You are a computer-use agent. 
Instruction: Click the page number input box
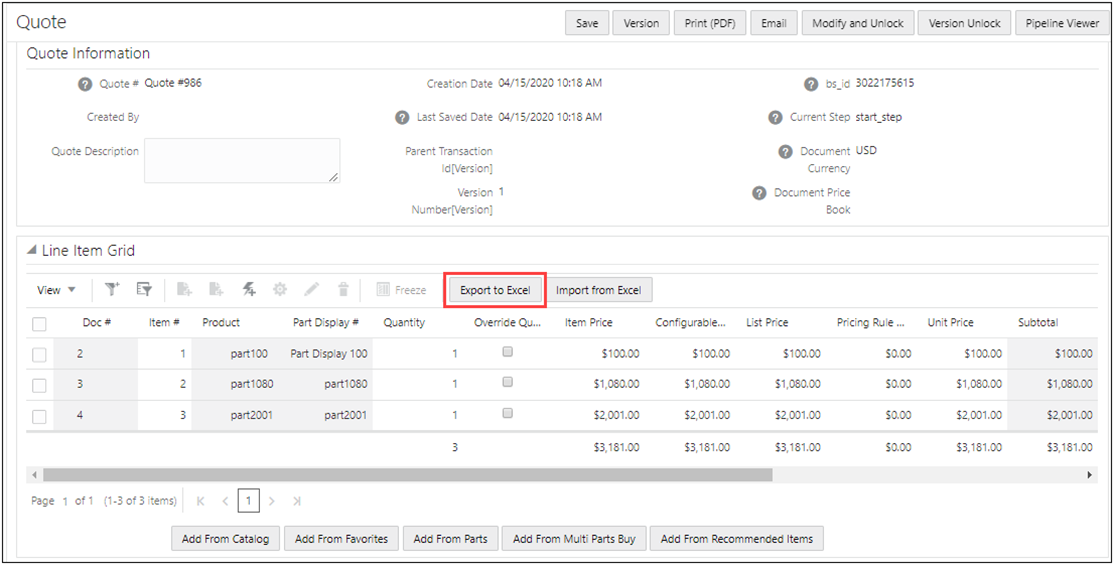coord(249,501)
